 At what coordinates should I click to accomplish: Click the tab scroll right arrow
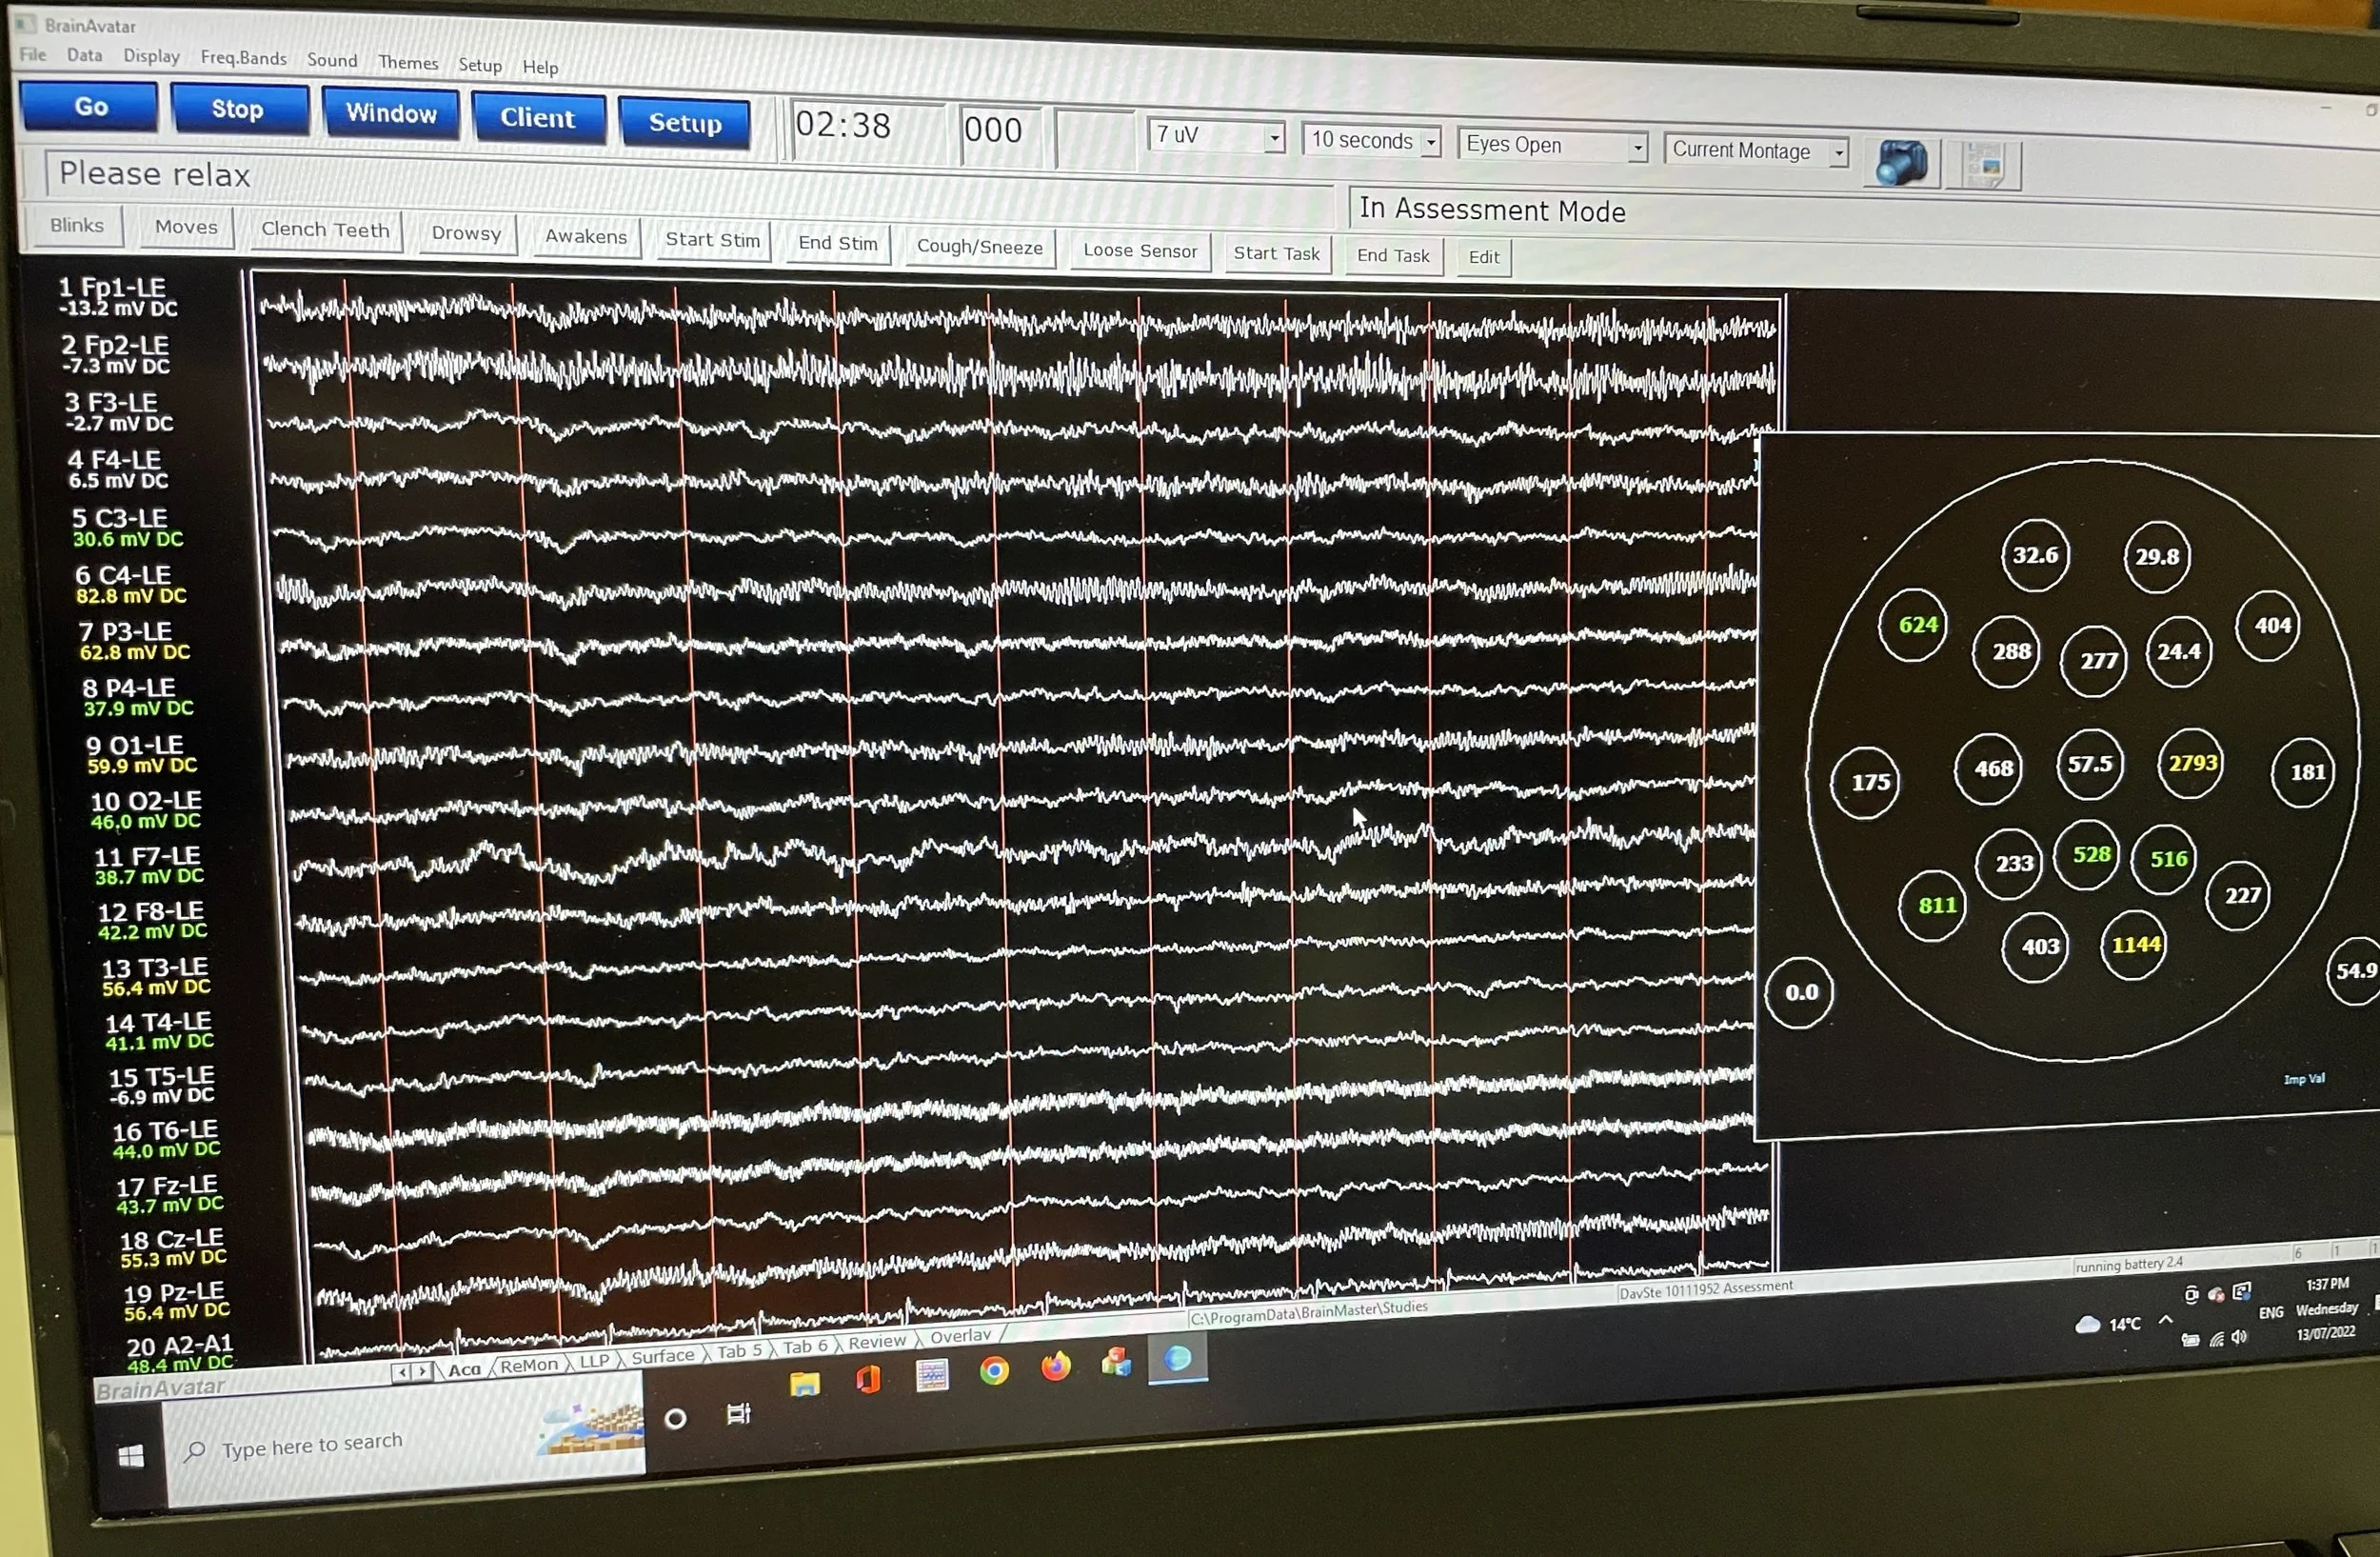(x=423, y=1372)
